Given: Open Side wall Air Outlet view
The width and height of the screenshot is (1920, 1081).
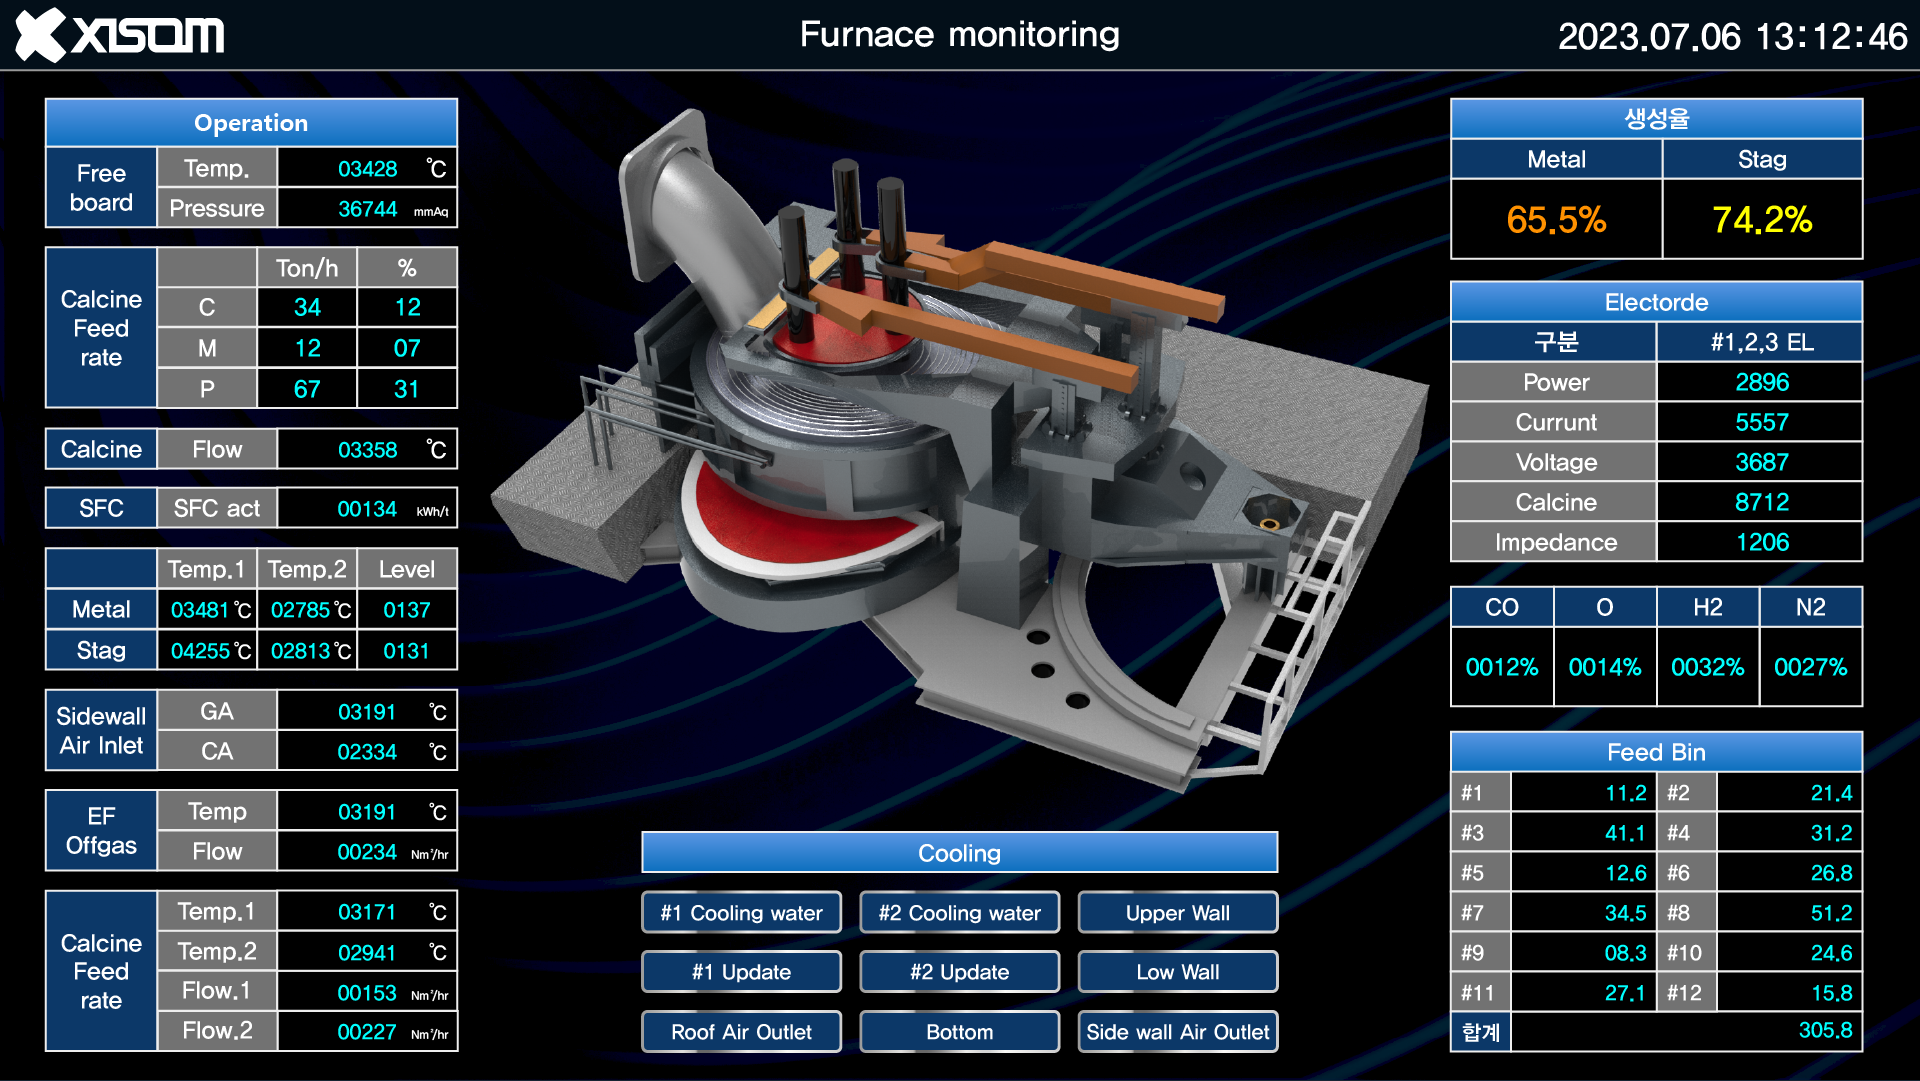Looking at the screenshot, I should click(1177, 1032).
